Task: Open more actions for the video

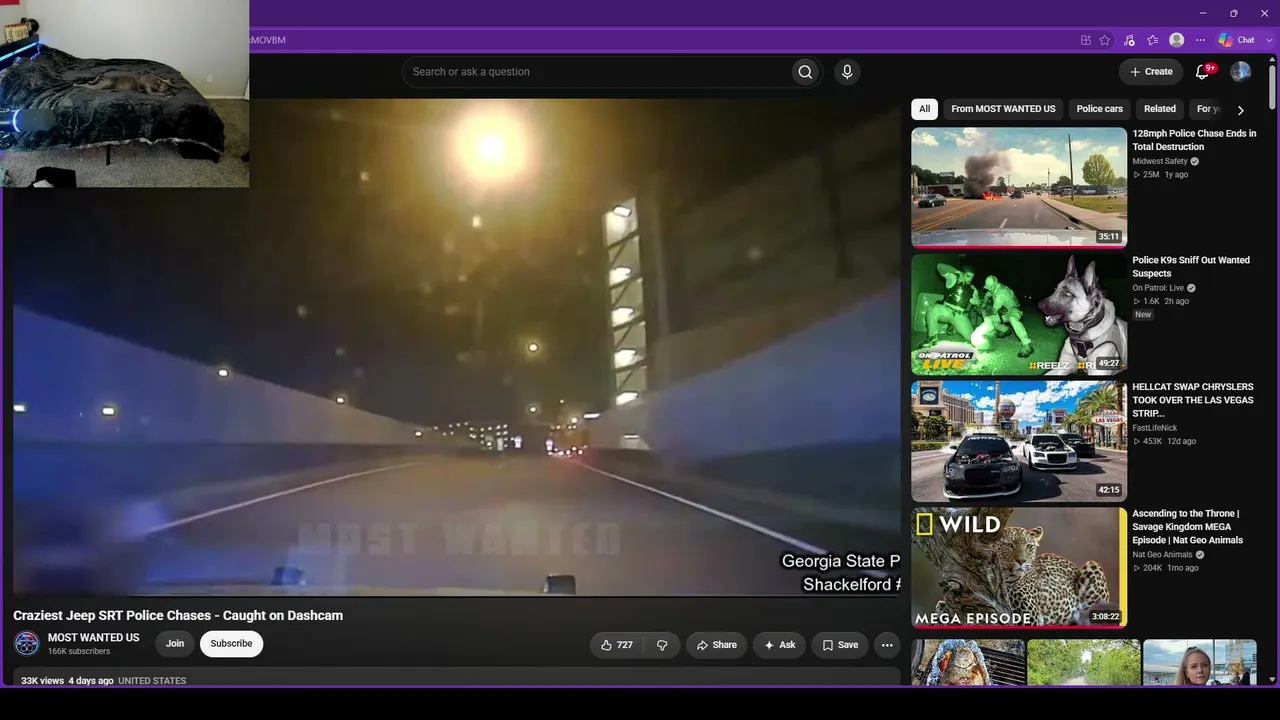Action: (x=887, y=645)
